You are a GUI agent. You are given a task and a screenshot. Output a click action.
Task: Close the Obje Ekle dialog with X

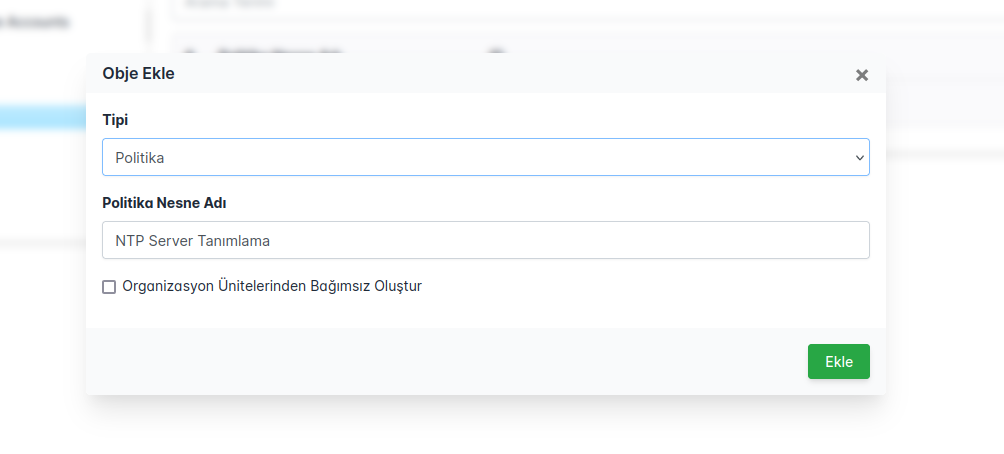click(862, 75)
